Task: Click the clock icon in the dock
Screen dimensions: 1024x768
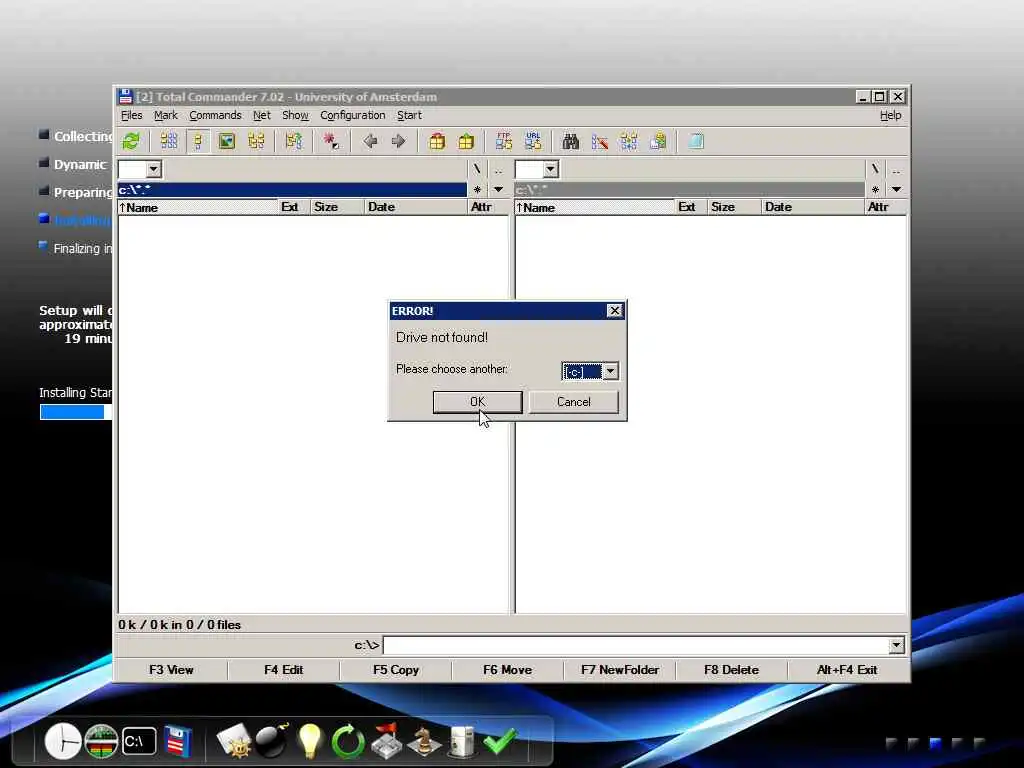Action: pyautogui.click(x=63, y=741)
